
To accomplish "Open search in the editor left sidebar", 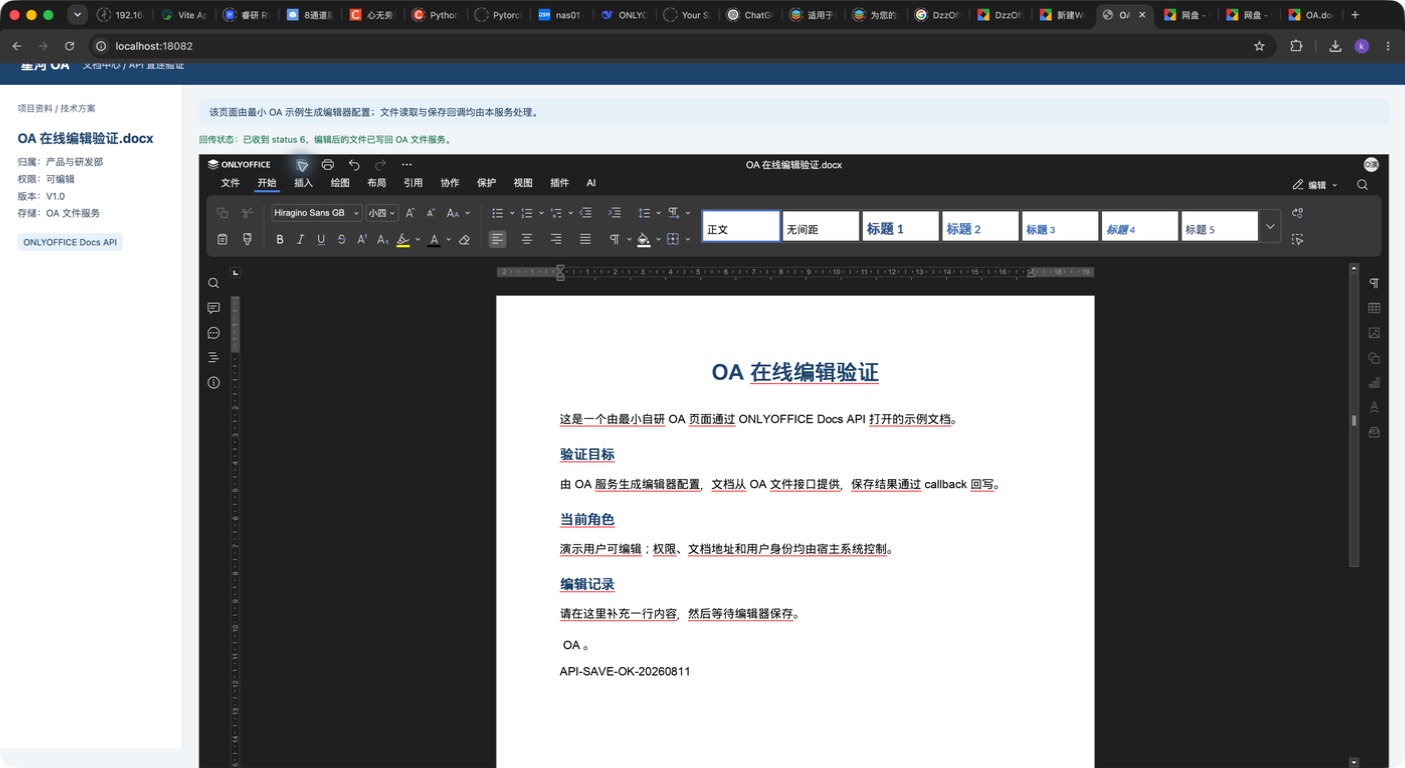I will point(213,283).
